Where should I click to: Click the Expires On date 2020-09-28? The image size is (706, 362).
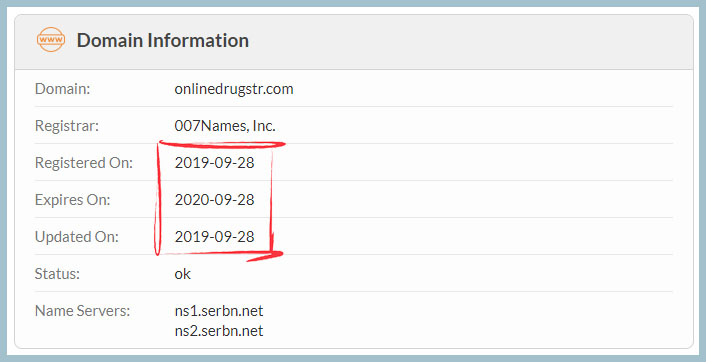[x=214, y=199]
